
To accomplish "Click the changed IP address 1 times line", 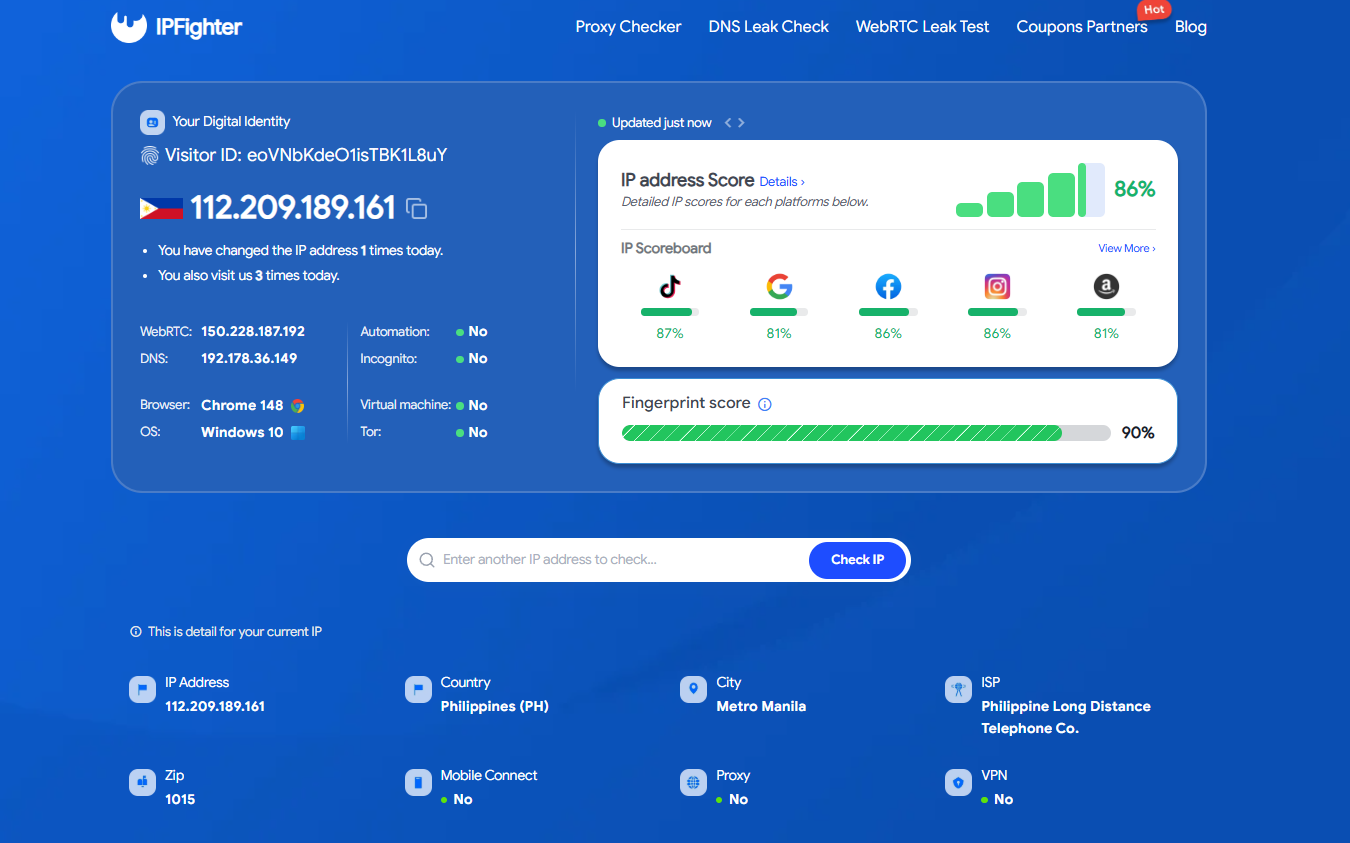I will tap(300, 251).
